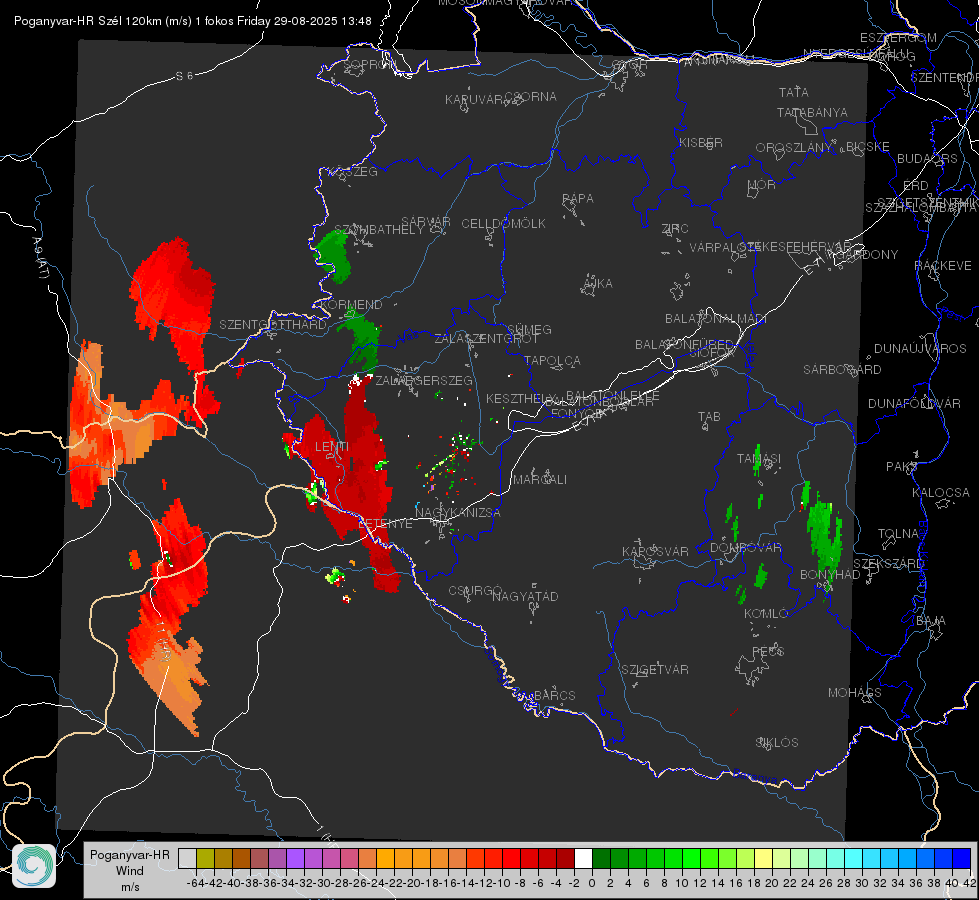This screenshot has height=900, width=979.
Task: Click the radar title with date 29-08-2025 13:48
Action: tap(192, 21)
